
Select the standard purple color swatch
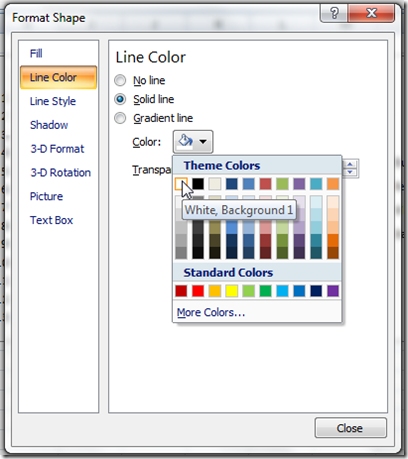point(333,291)
